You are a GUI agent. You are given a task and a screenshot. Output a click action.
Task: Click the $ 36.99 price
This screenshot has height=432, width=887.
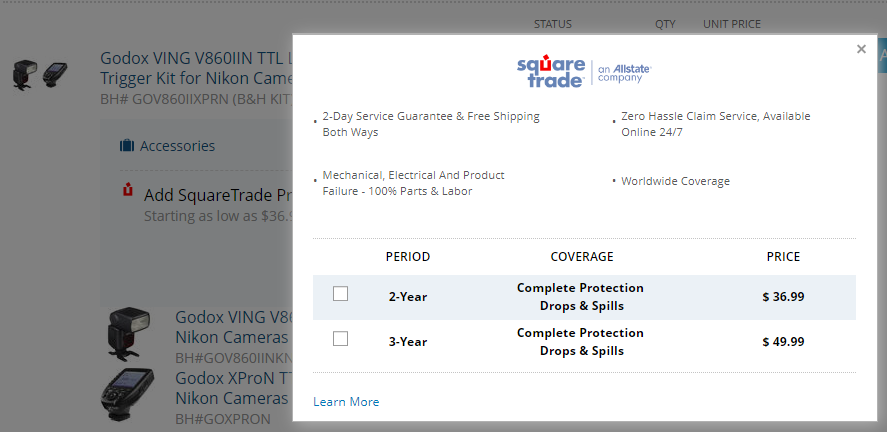(x=783, y=297)
